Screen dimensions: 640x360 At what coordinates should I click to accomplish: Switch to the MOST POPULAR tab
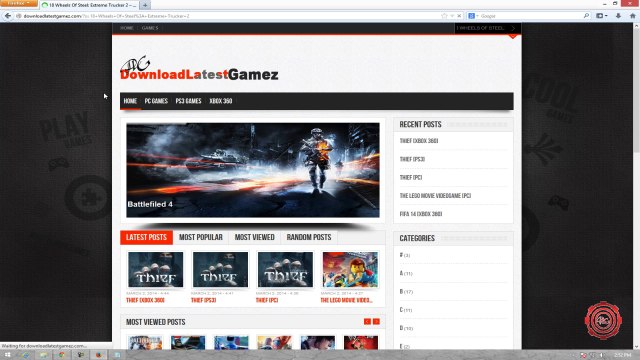pyautogui.click(x=201, y=238)
